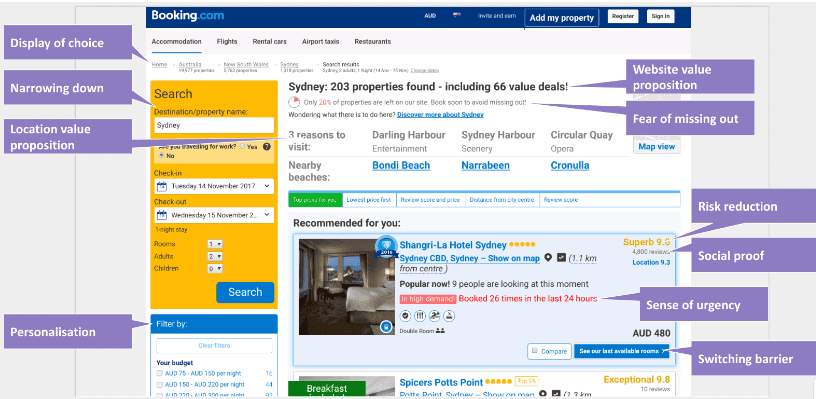The image size is (816, 399).
Task: Open the AUD currency selector
Action: click(x=430, y=16)
